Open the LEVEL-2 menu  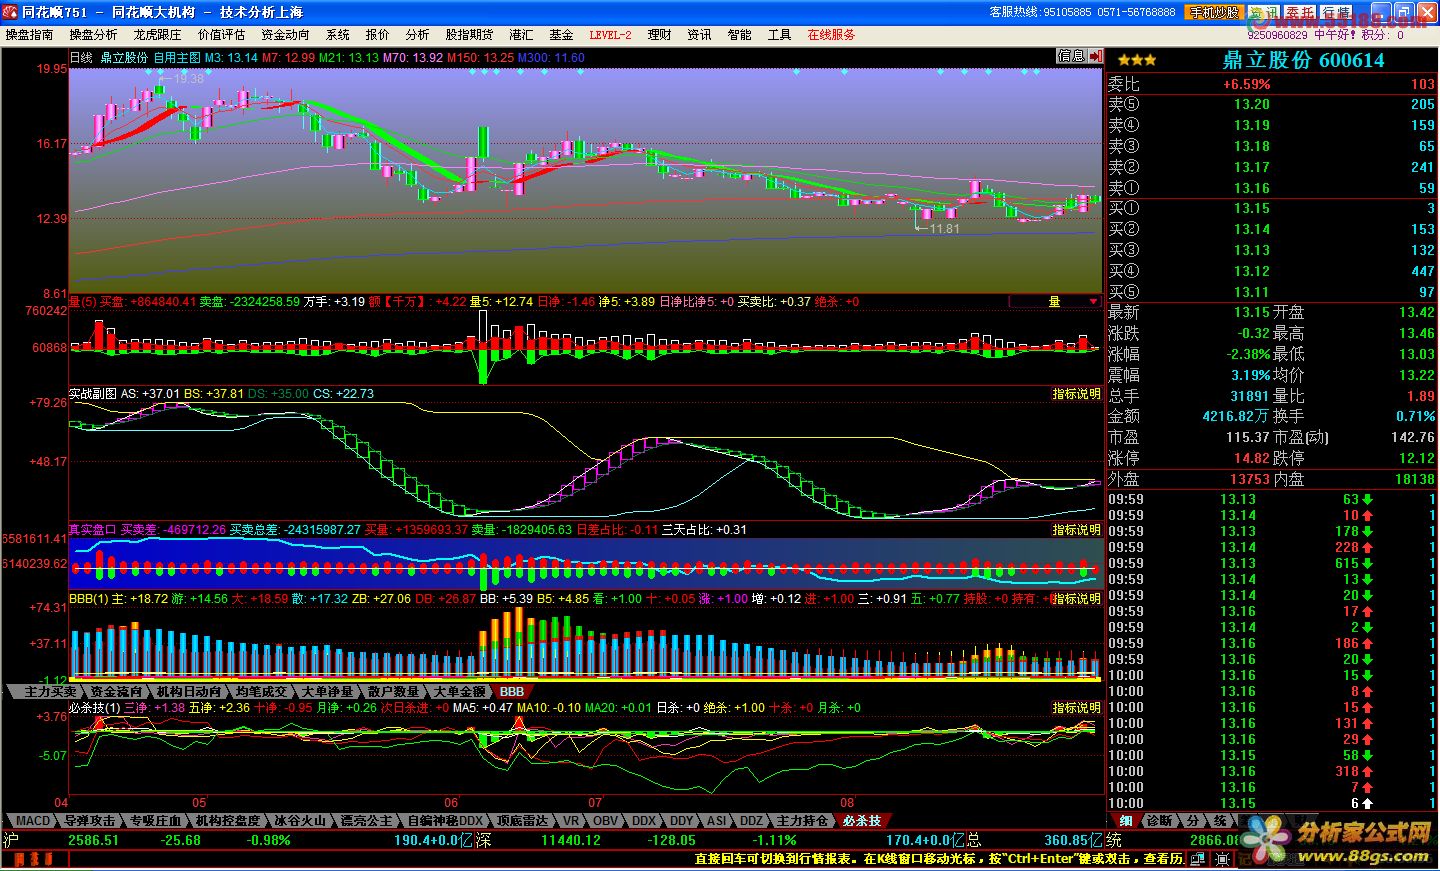610,35
